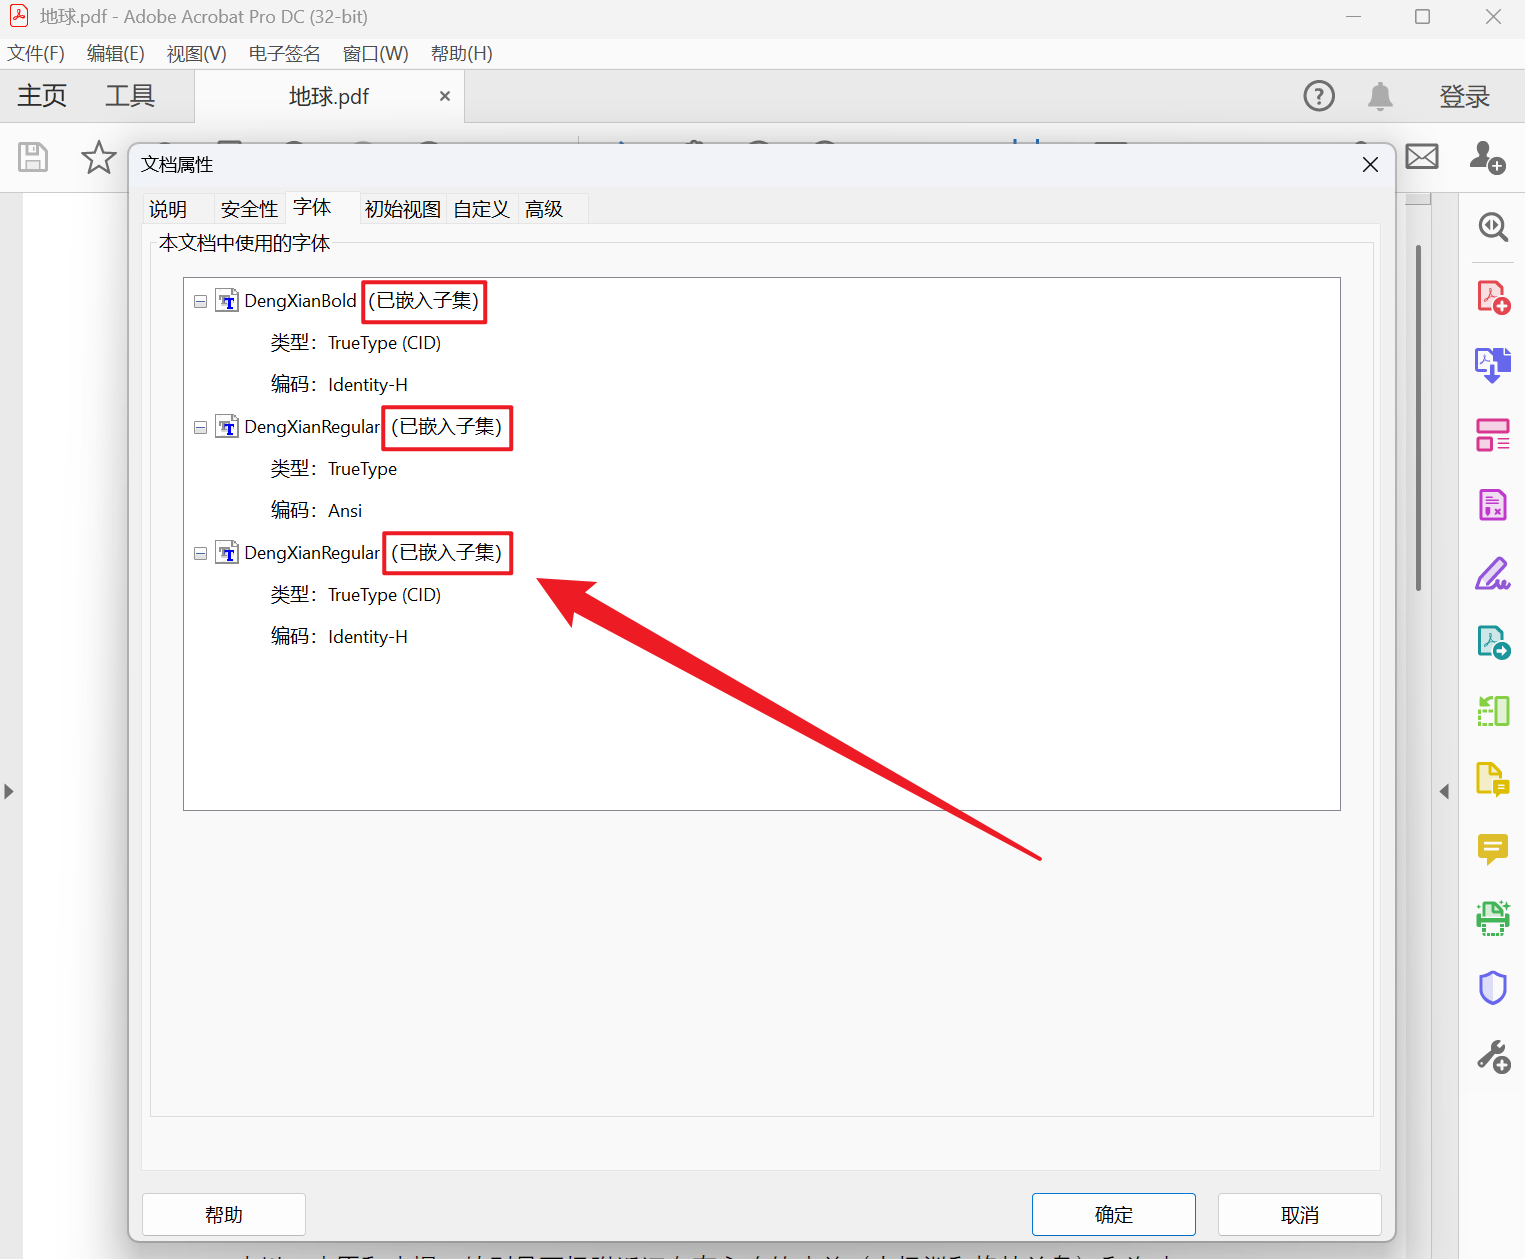Click the star favorites icon
This screenshot has height=1259, width=1525.
pos(97,157)
